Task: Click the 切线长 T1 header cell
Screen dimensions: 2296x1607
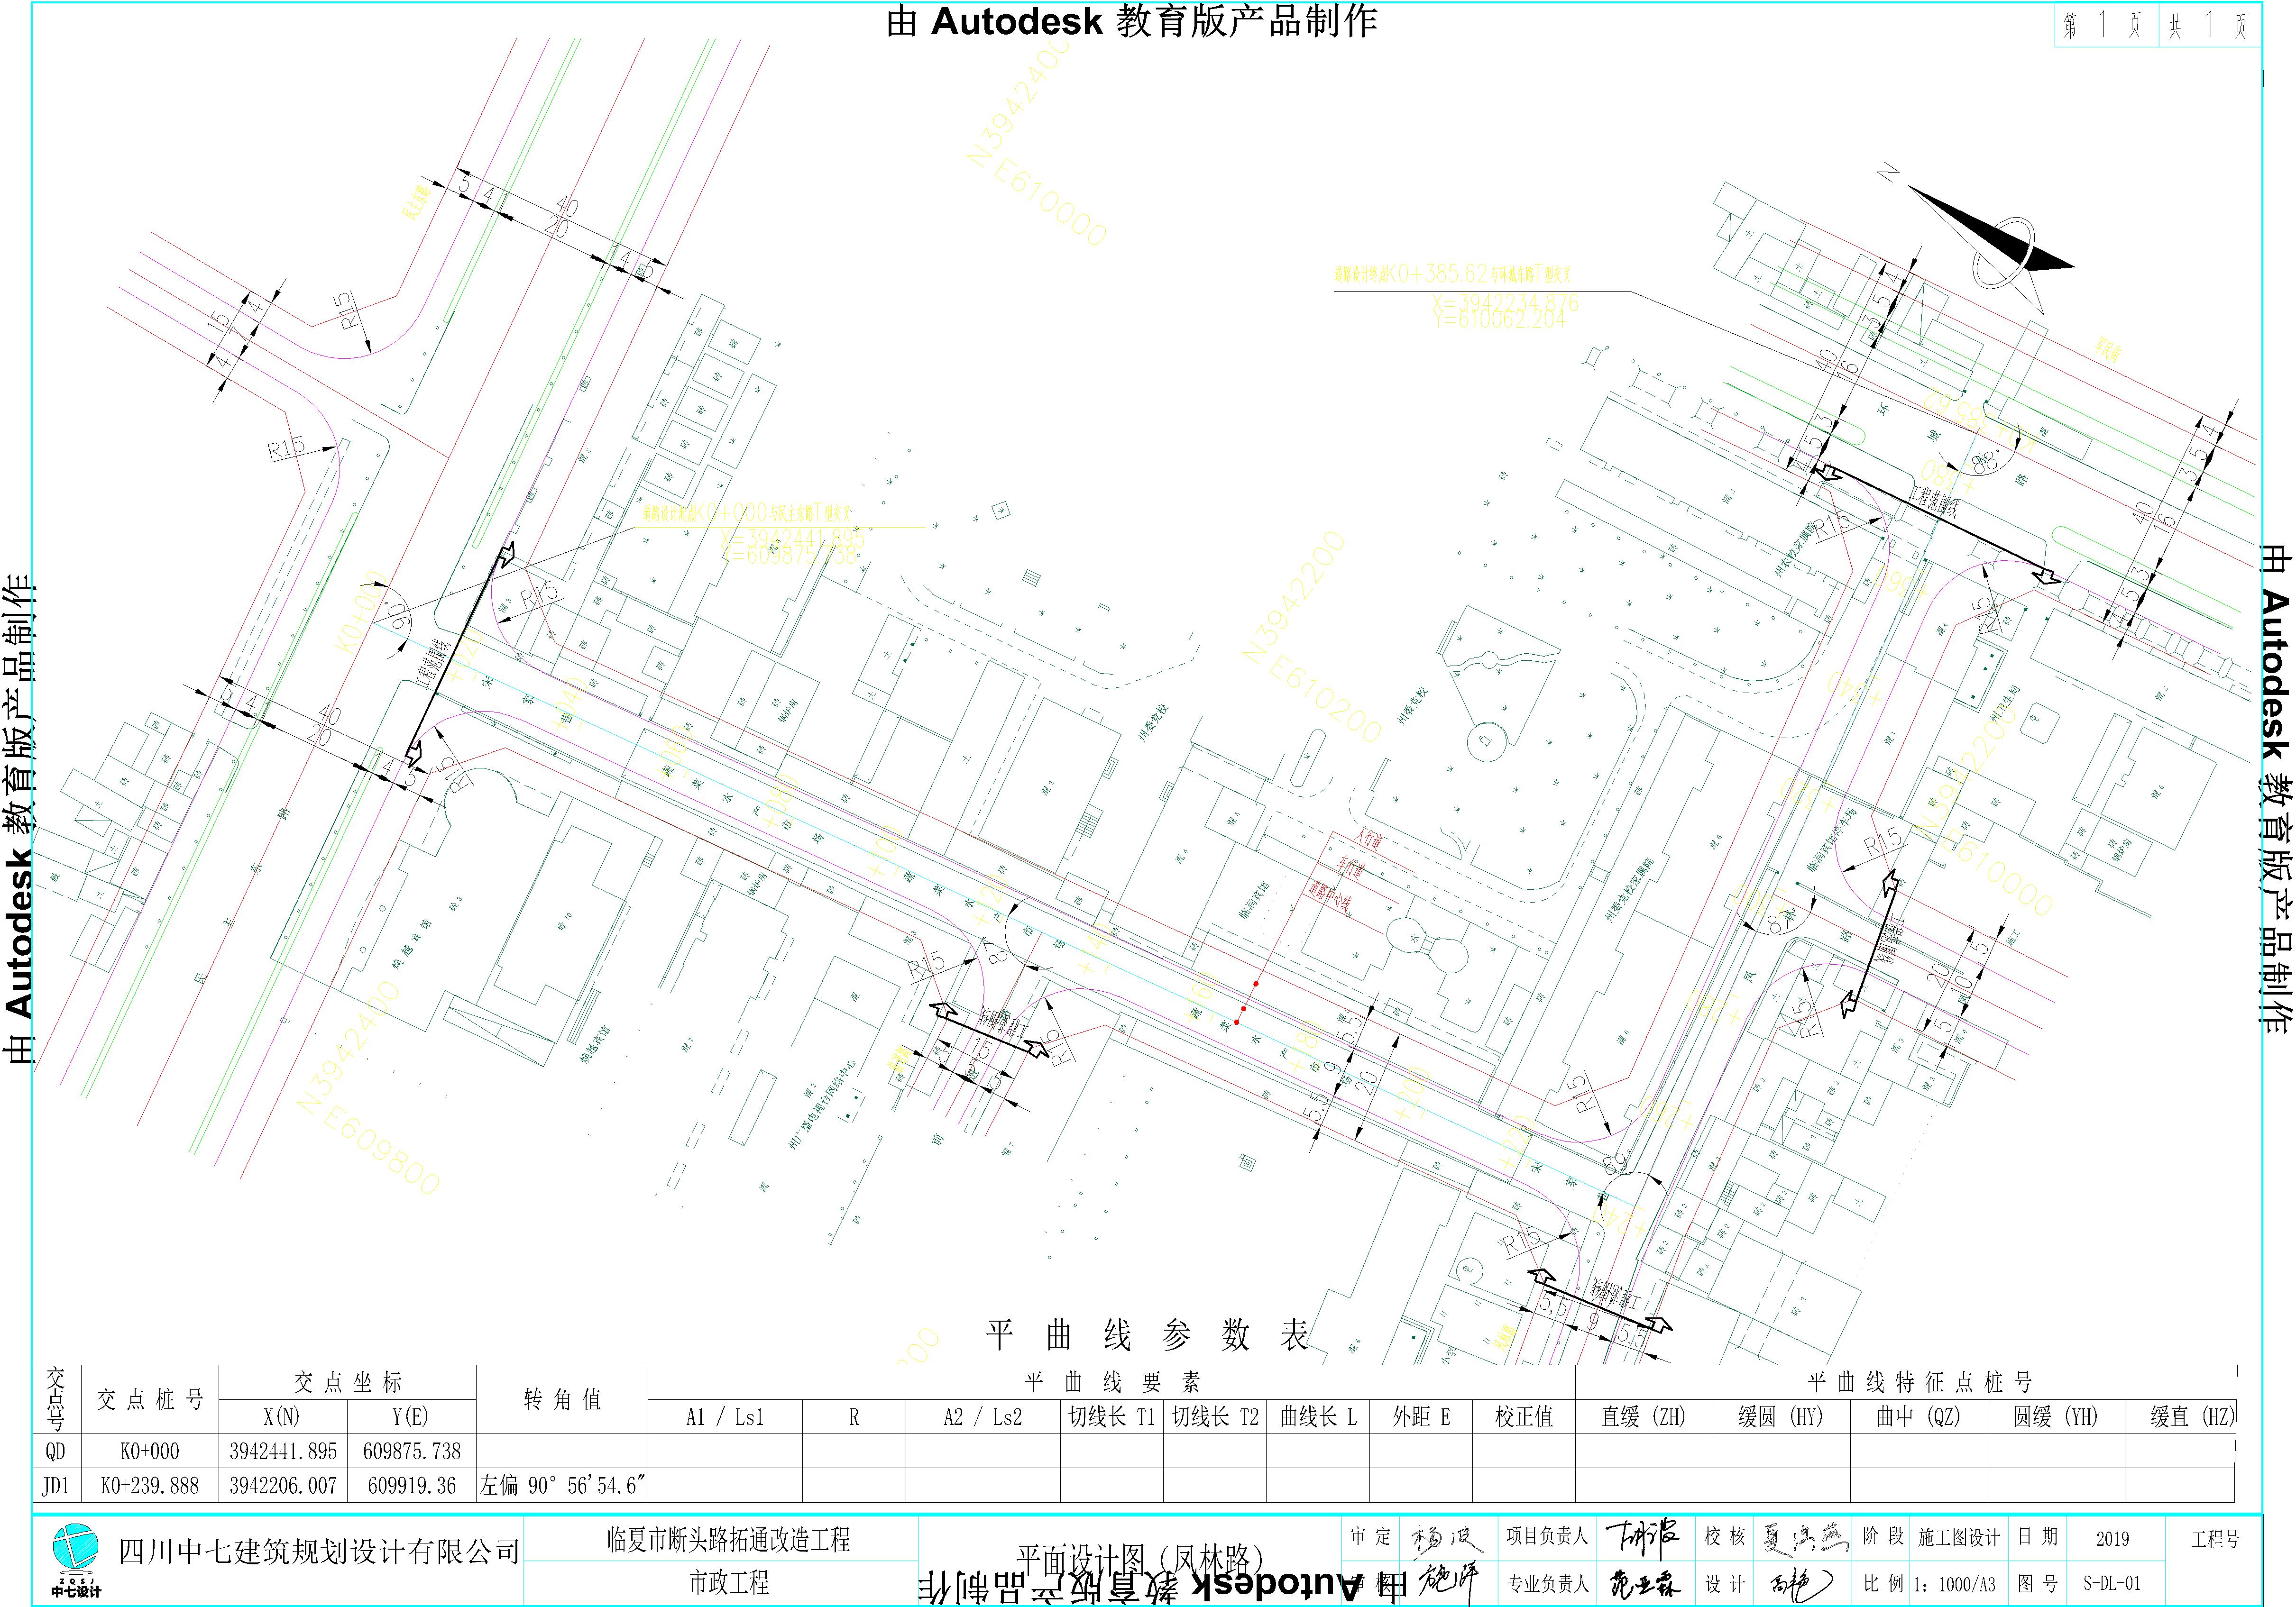Action: pos(1112,1416)
